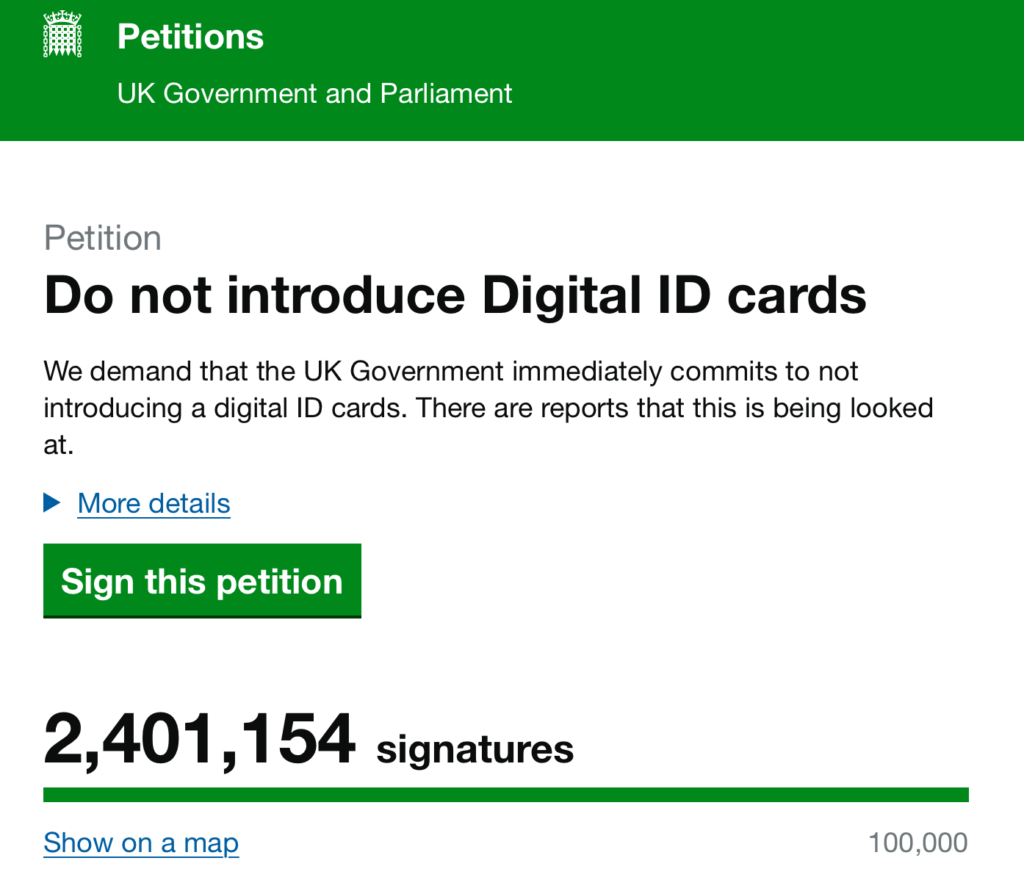The width and height of the screenshot is (1024, 880).
Task: Click the 100,000 threshold label
Action: pos(918,843)
